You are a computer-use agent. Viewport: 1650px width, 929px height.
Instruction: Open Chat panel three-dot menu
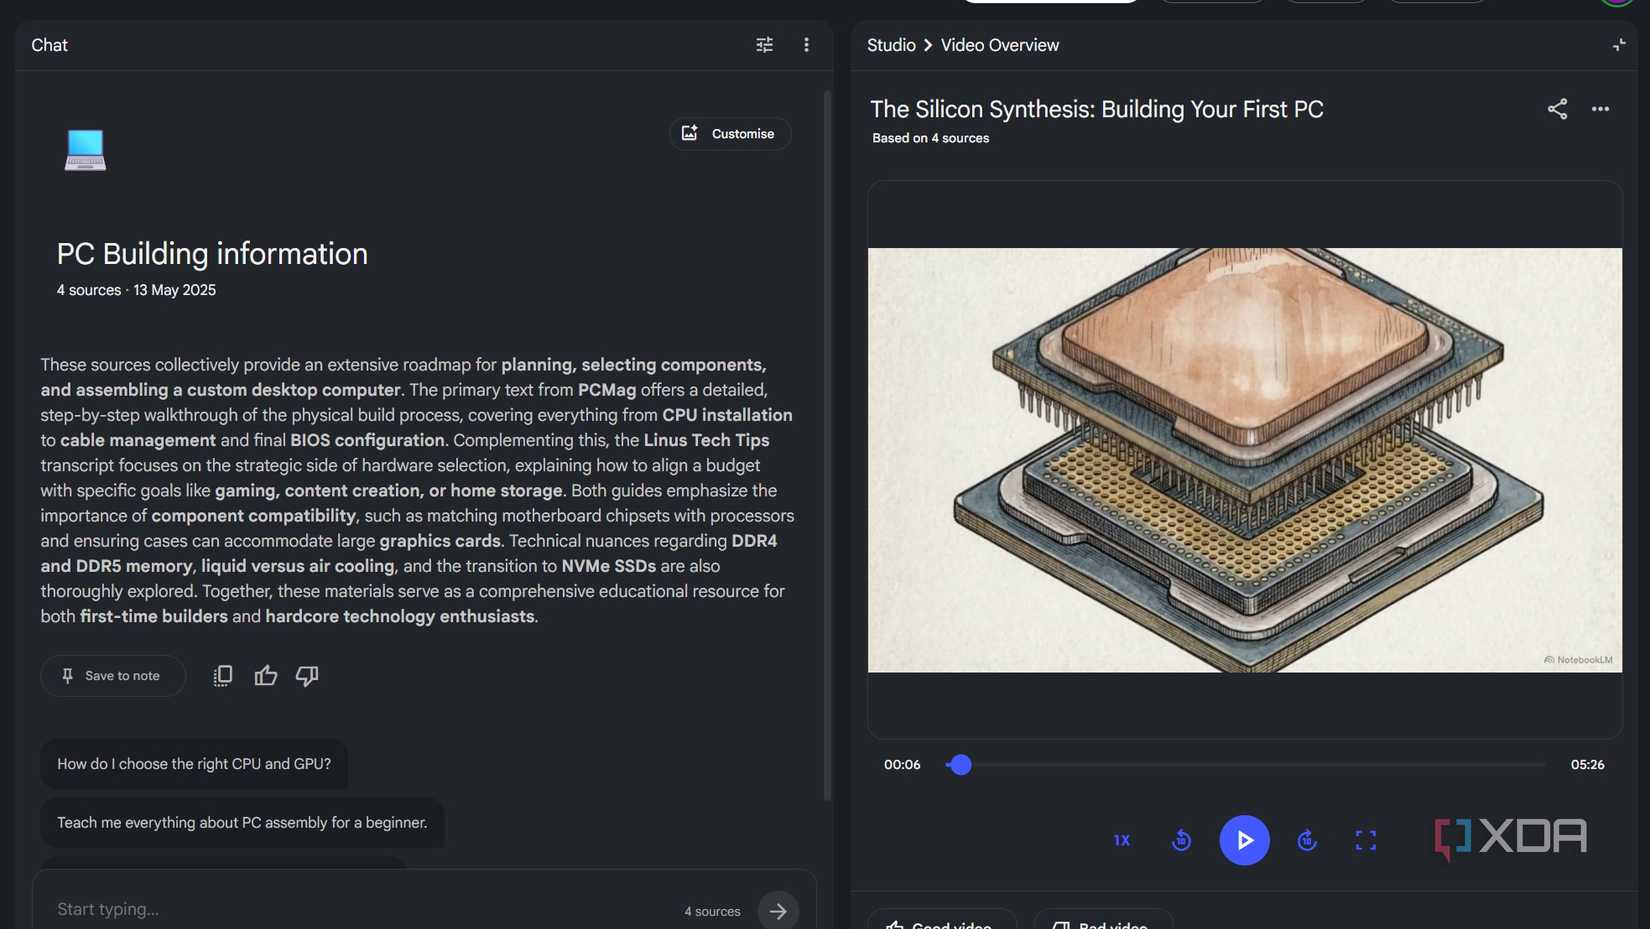point(806,45)
